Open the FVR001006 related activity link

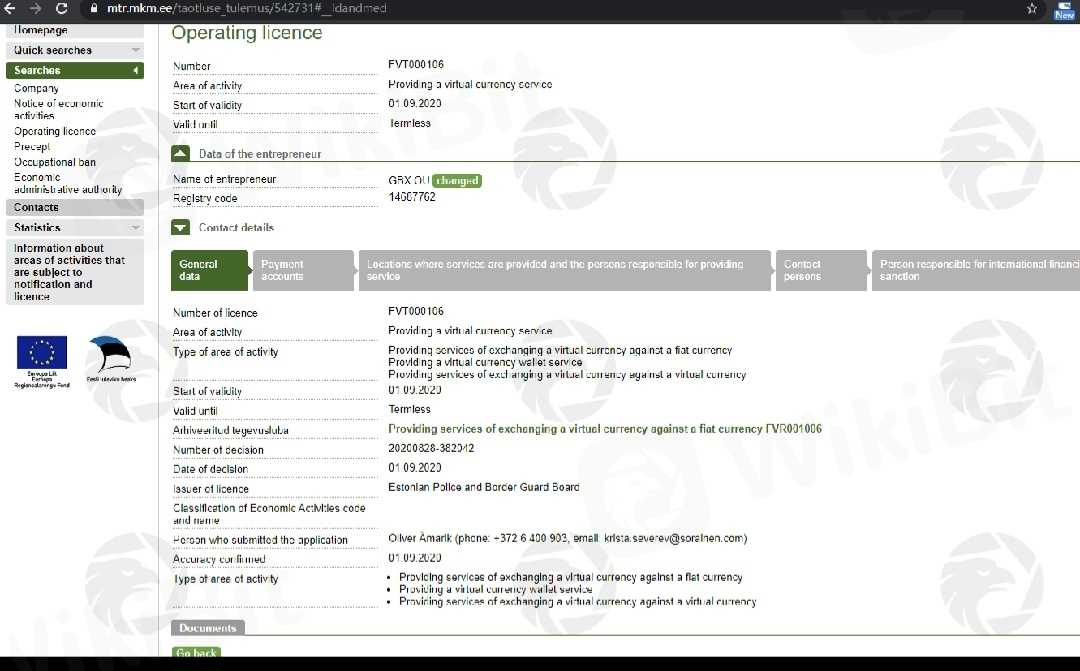coord(604,429)
